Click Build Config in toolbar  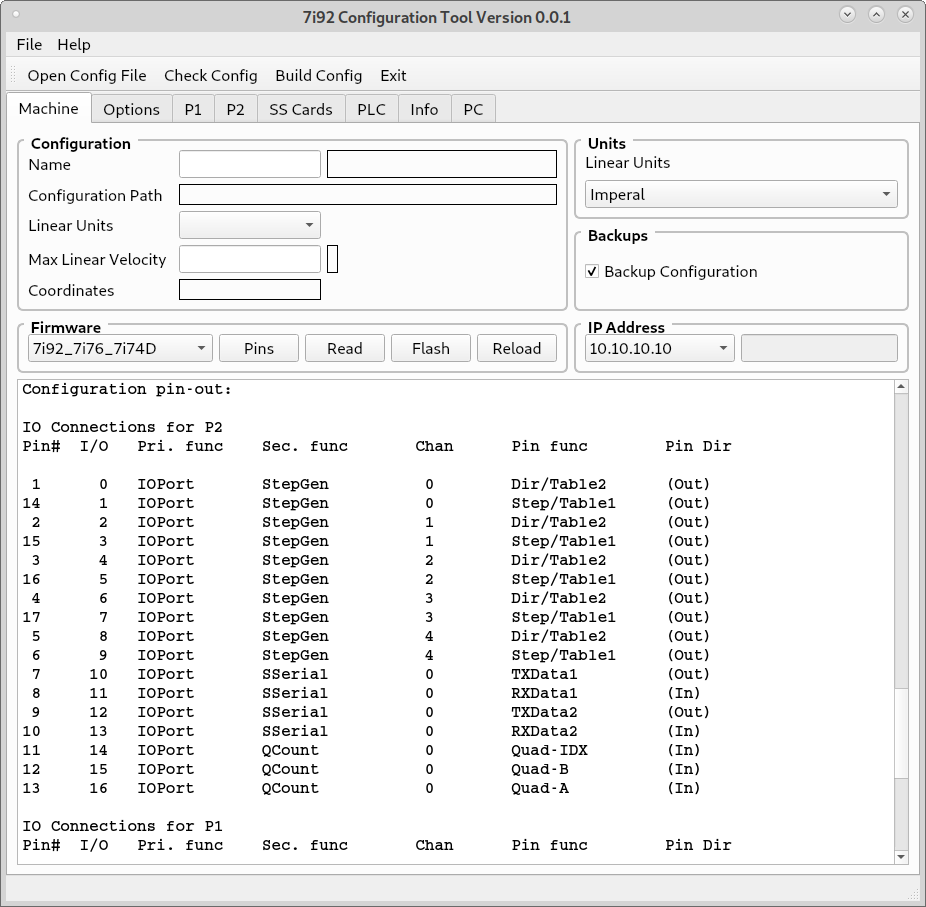(x=318, y=76)
